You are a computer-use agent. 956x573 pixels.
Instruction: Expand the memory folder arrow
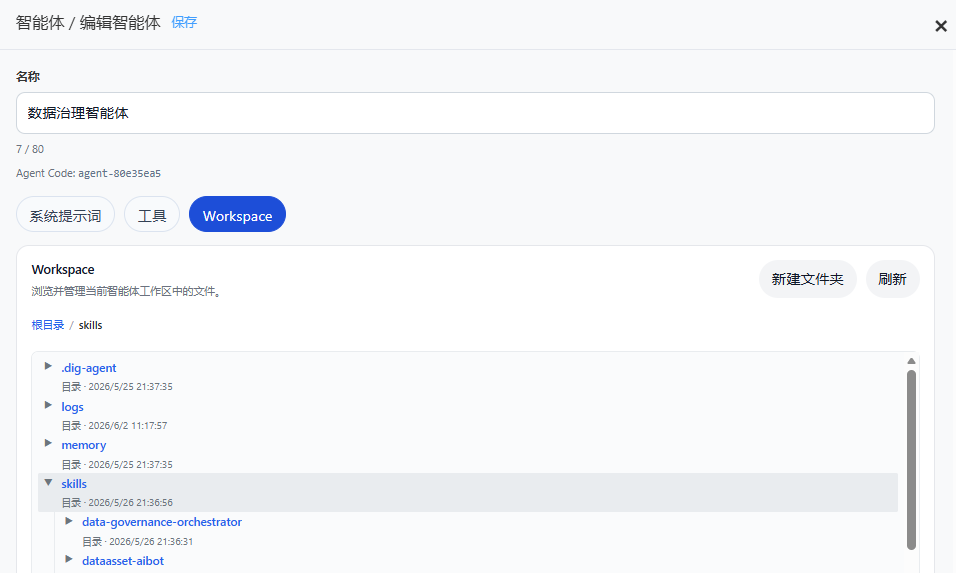(x=48, y=443)
